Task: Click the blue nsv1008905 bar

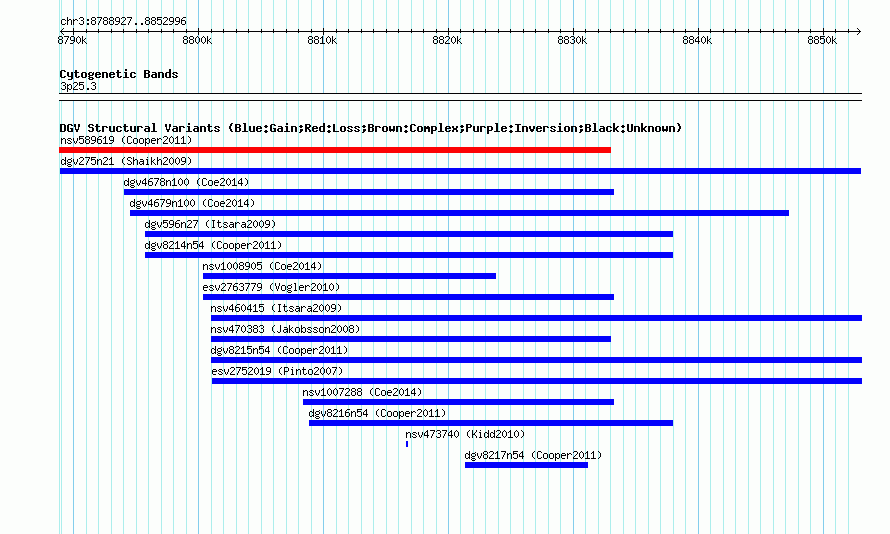Action: click(x=350, y=276)
